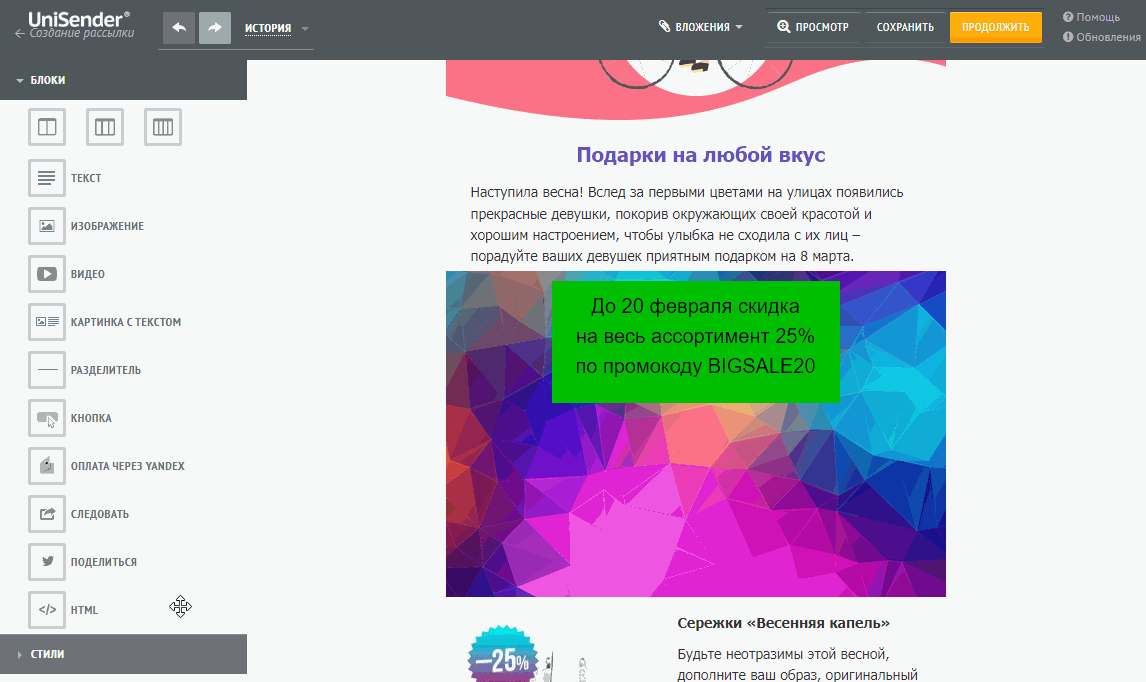Select the HTML code block icon

[47, 610]
